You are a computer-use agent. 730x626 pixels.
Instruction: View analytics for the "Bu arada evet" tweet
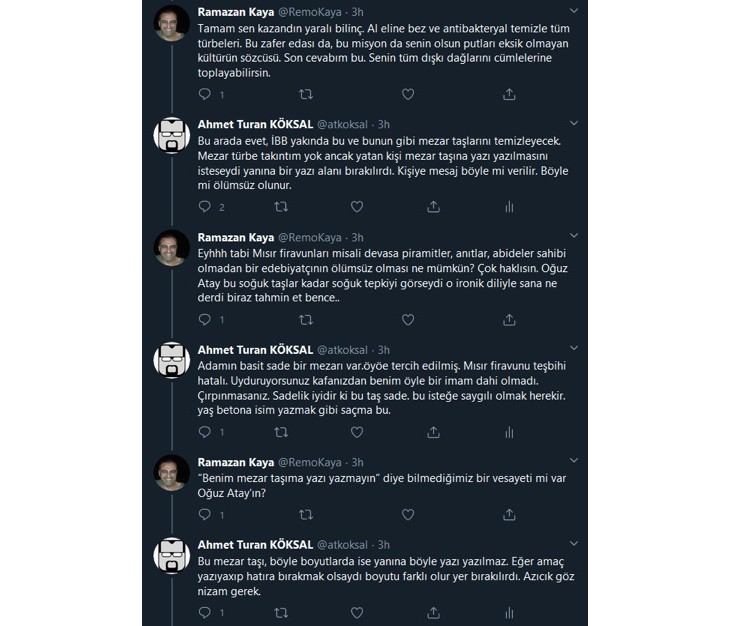click(509, 207)
